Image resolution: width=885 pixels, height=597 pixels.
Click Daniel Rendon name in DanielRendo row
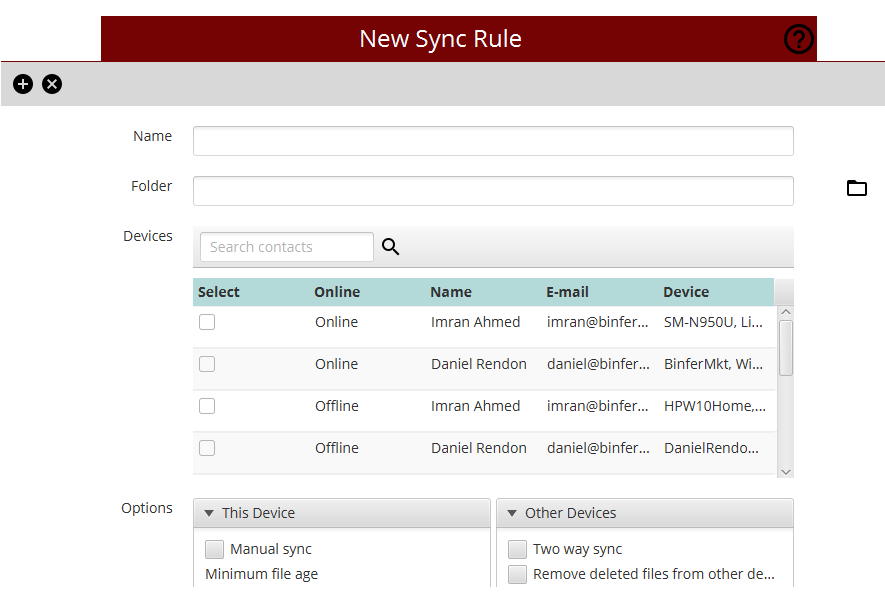tap(479, 448)
